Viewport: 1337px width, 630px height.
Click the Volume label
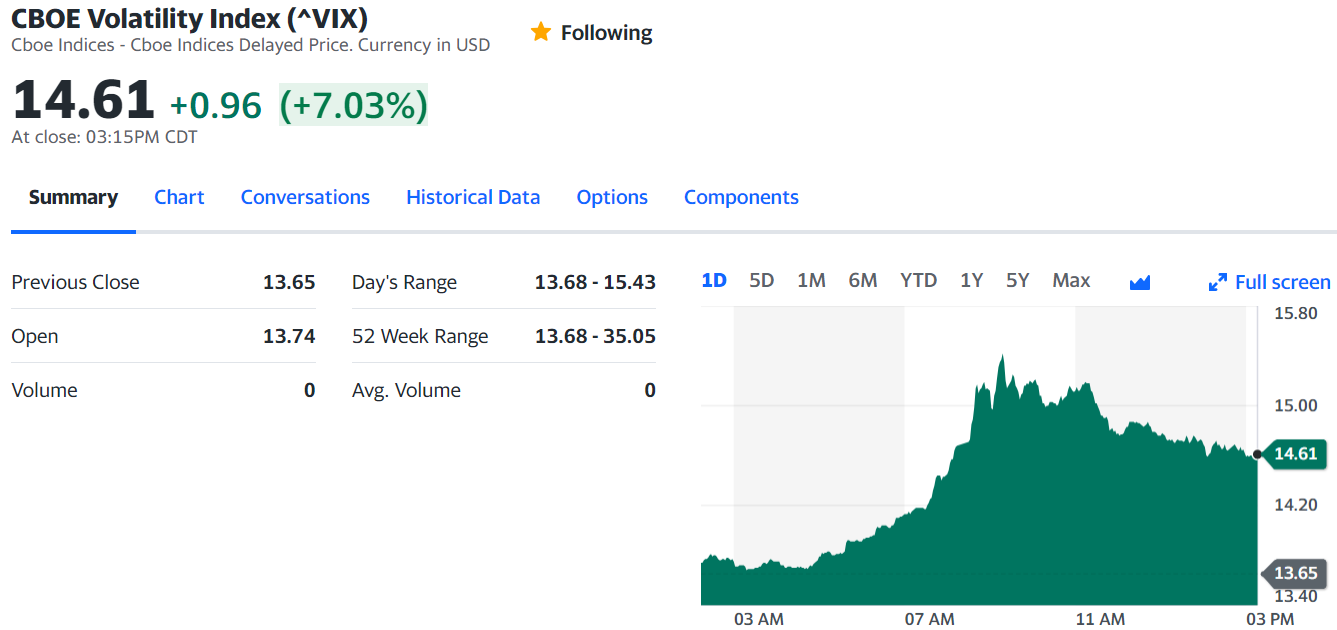(x=44, y=390)
